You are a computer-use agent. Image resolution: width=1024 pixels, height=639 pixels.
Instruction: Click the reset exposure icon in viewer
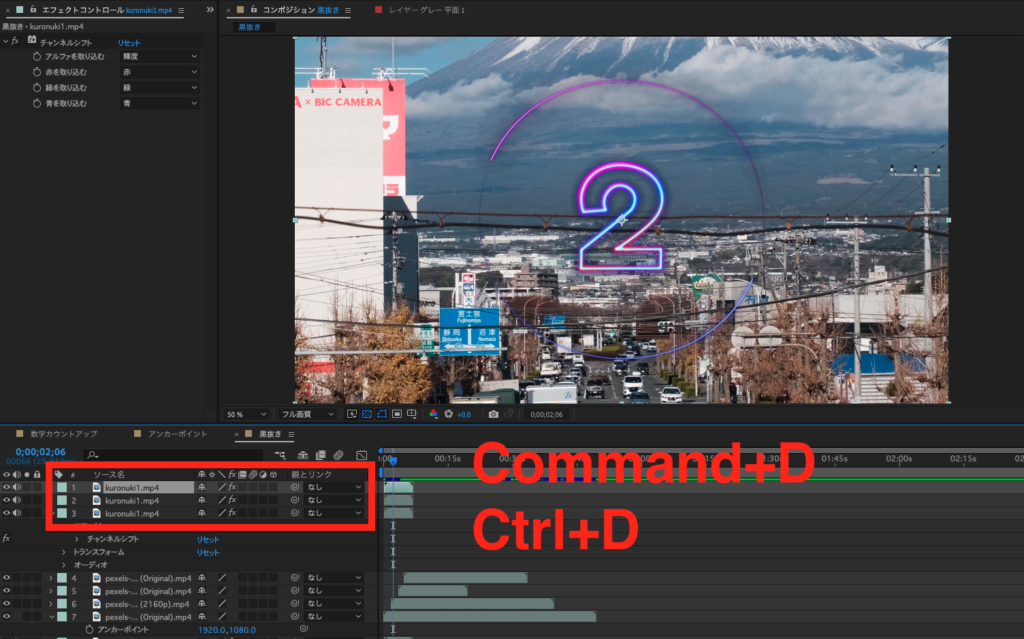(449, 414)
